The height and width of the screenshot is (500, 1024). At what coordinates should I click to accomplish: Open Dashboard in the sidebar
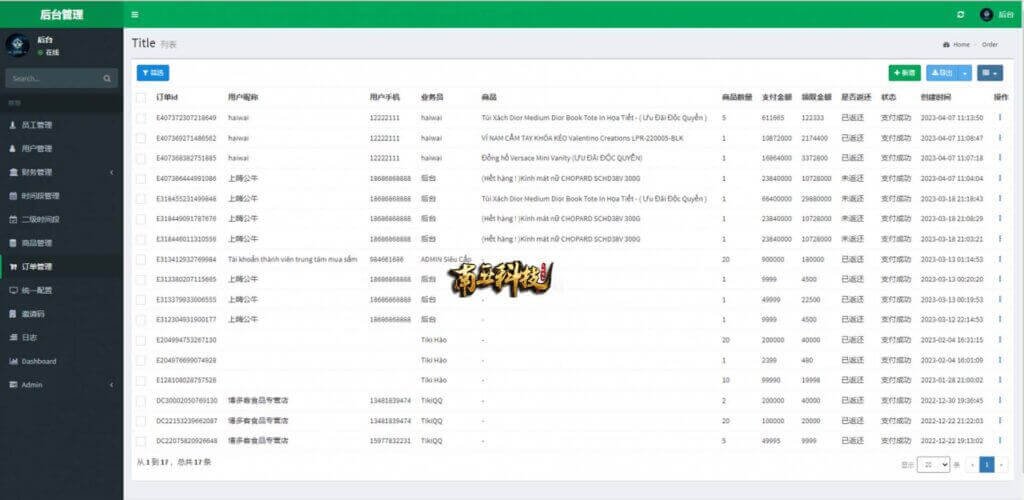tap(39, 361)
